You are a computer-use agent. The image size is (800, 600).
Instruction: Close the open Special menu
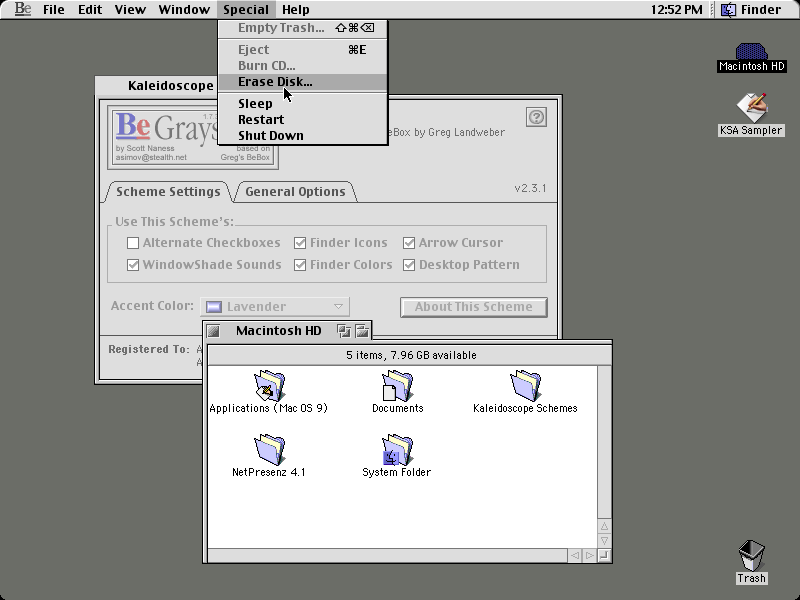(x=246, y=10)
